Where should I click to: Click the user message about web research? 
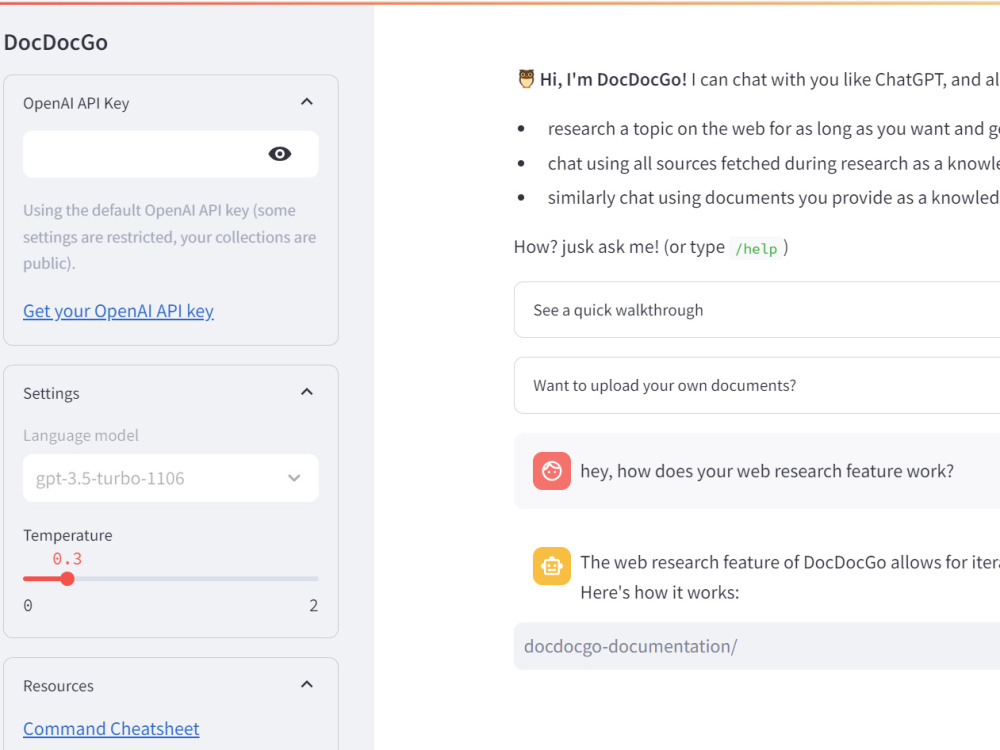767,471
